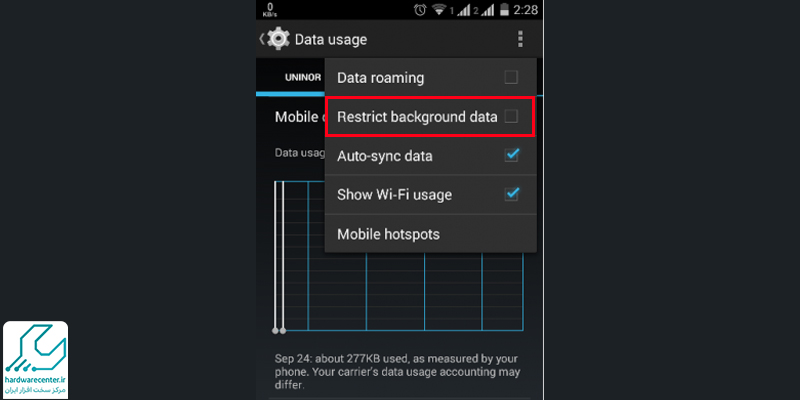The image size is (800, 400).
Task: Click the left white range handle on chart
Action: tap(276, 331)
